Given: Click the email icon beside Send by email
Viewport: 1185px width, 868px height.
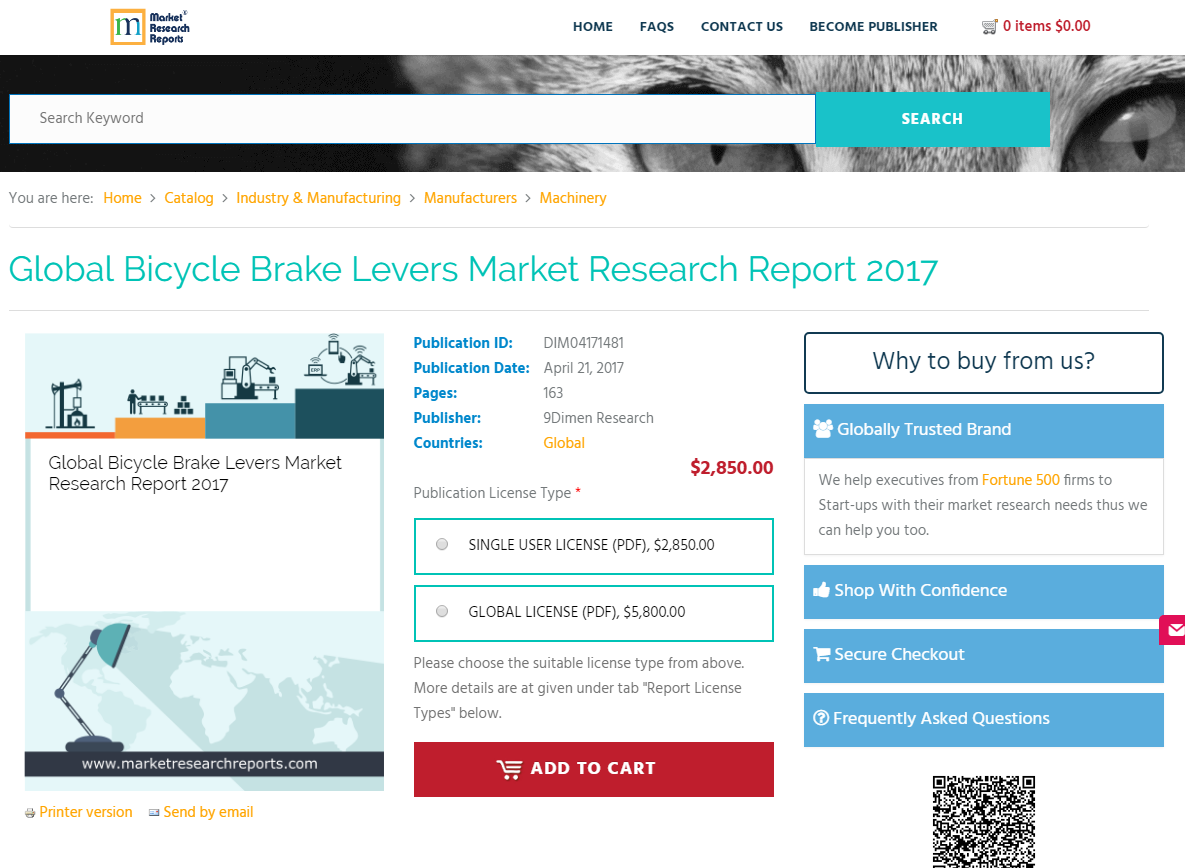Looking at the screenshot, I should click(153, 812).
